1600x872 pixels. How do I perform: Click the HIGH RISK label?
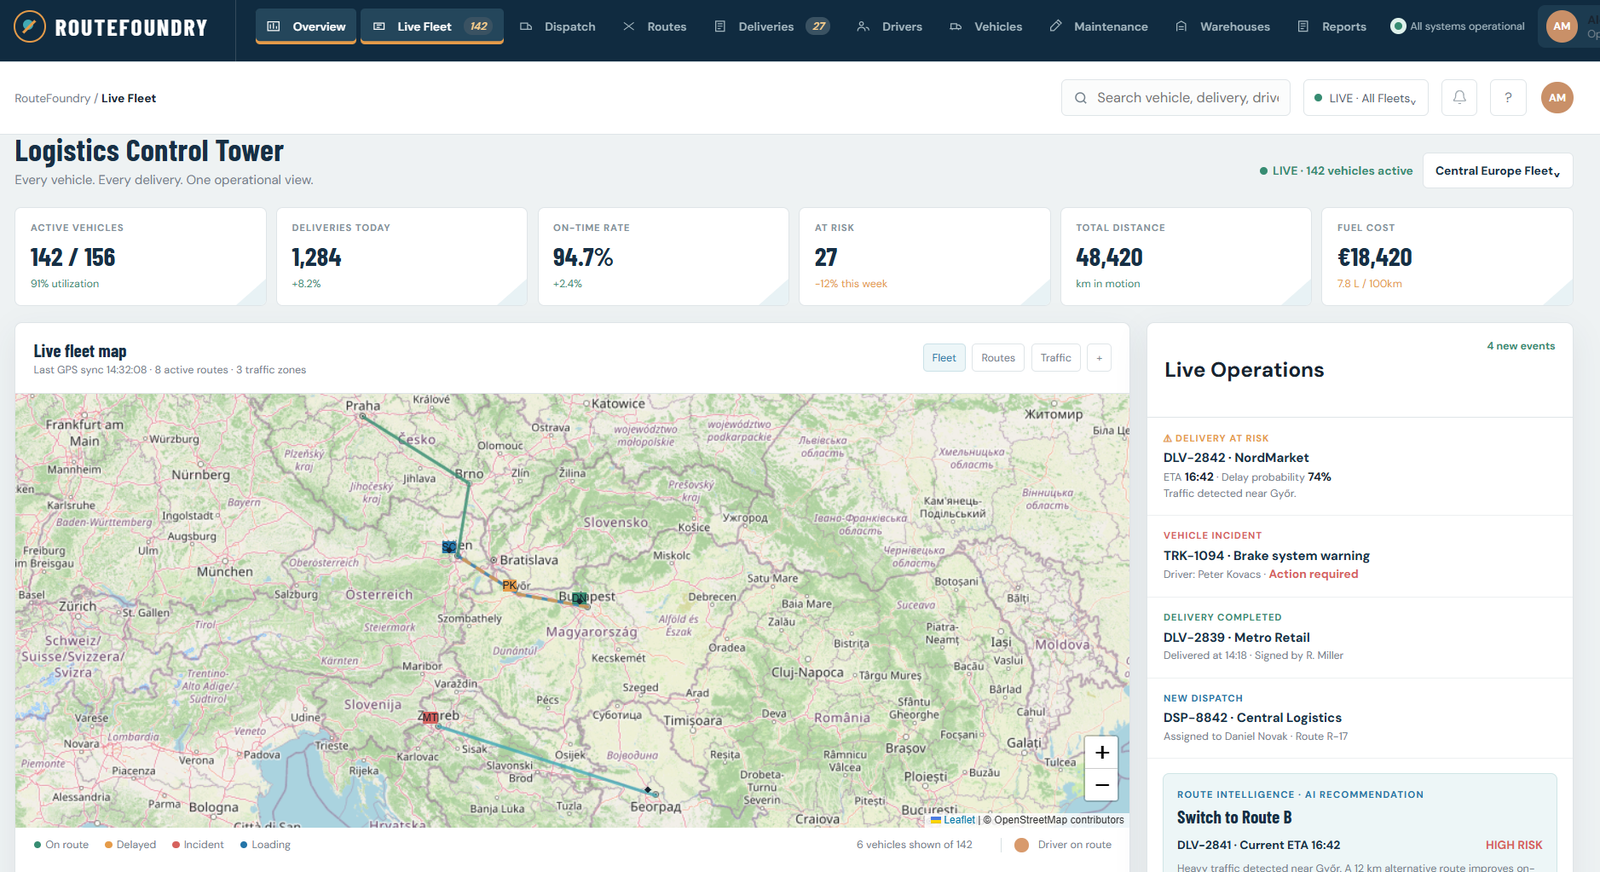[x=1513, y=845]
